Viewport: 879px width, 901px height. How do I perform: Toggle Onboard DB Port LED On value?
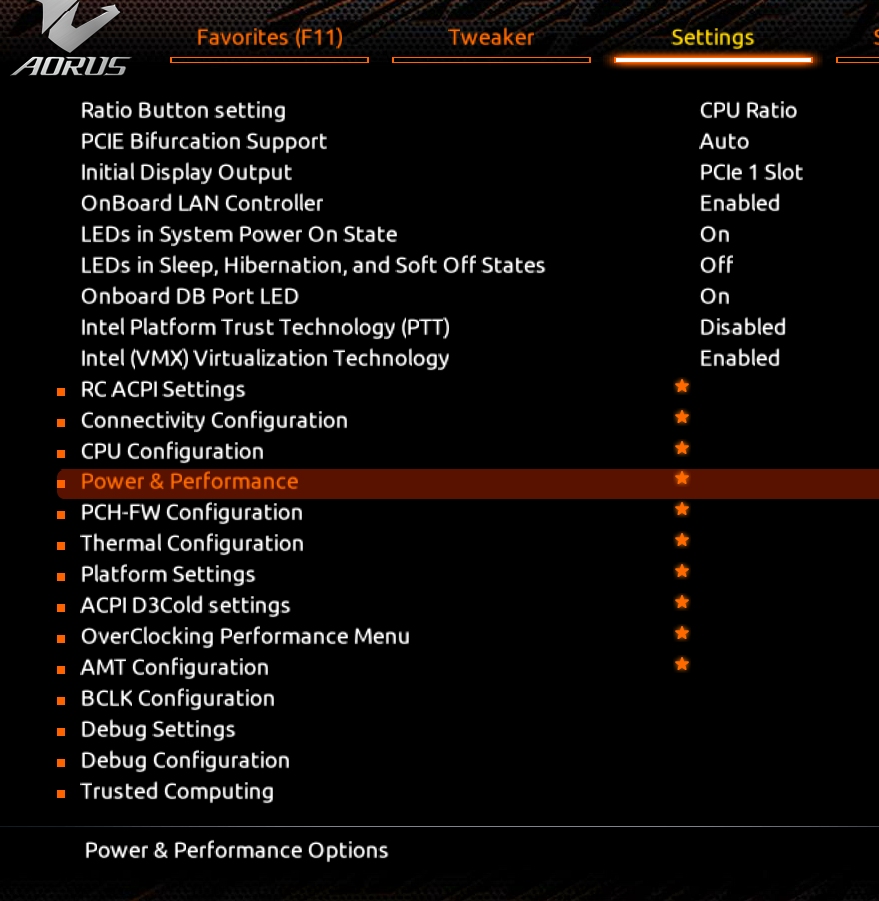click(x=715, y=297)
